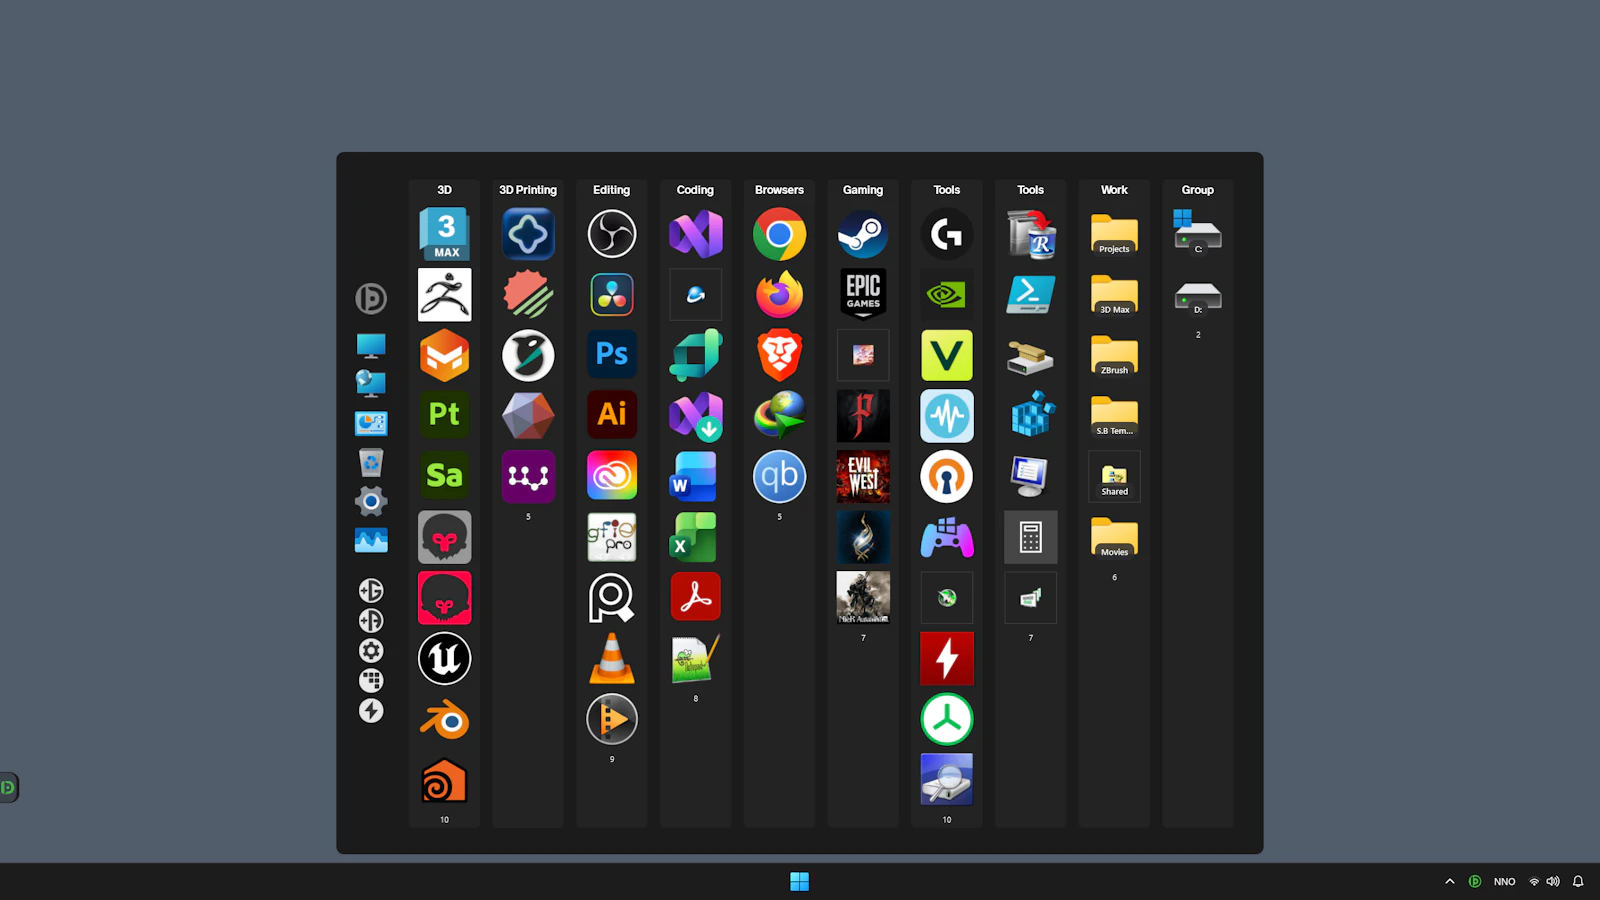Open Steam in Gaming

tap(863, 234)
